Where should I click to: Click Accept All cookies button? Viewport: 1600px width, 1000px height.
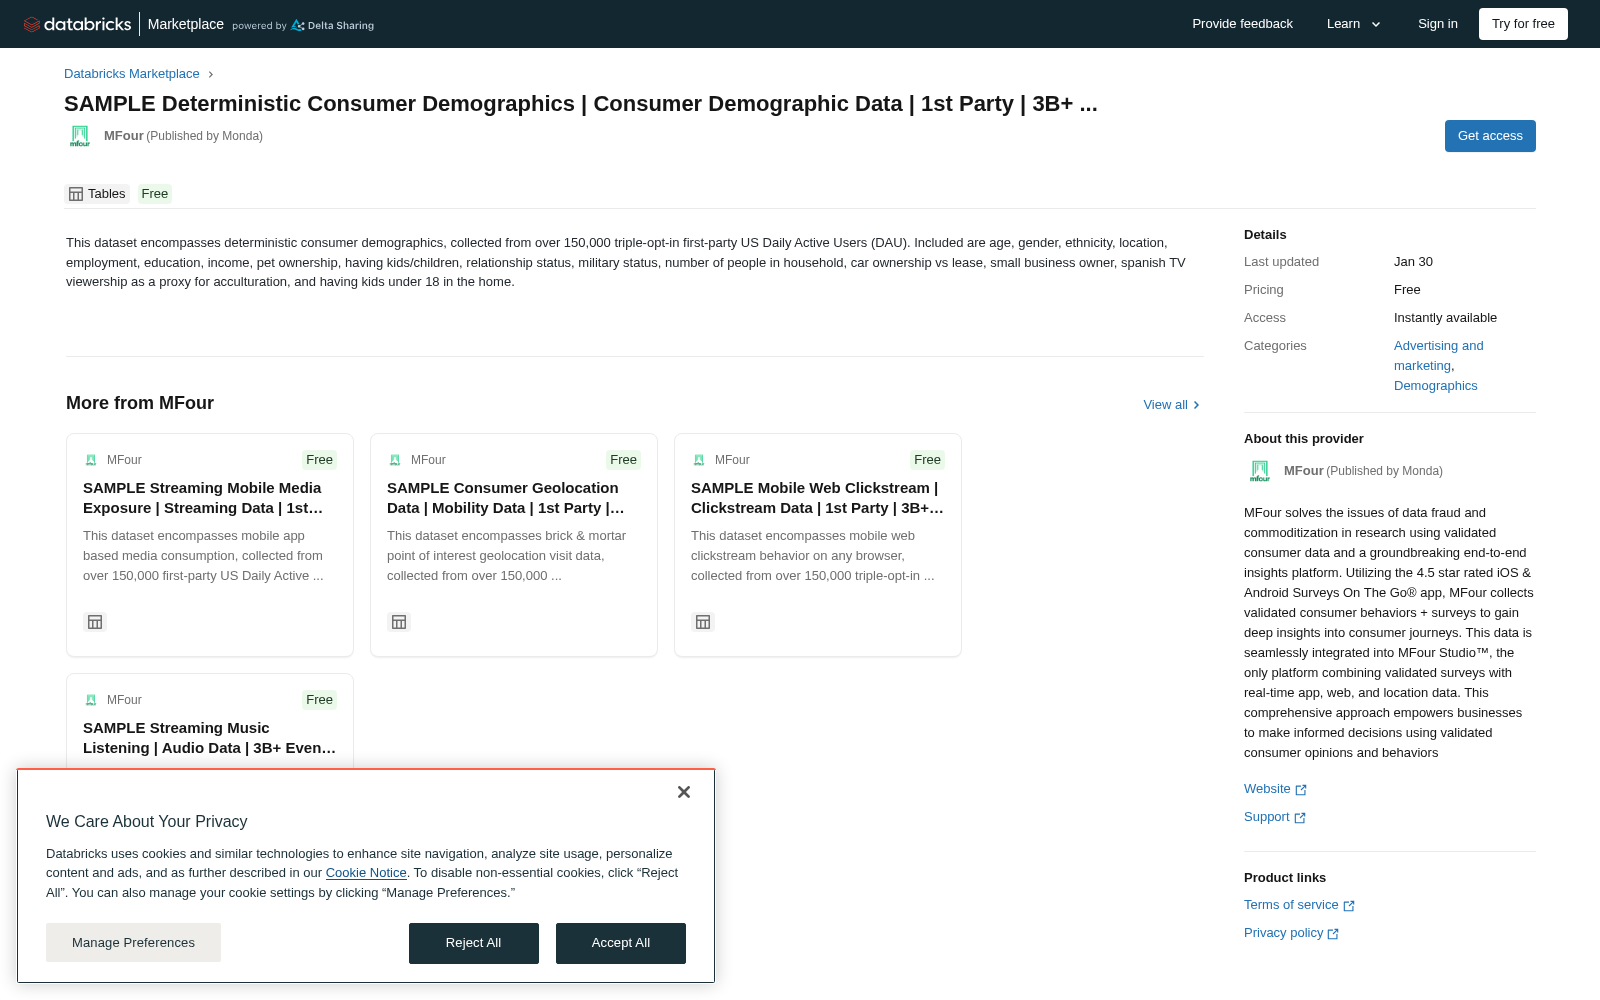[621, 943]
